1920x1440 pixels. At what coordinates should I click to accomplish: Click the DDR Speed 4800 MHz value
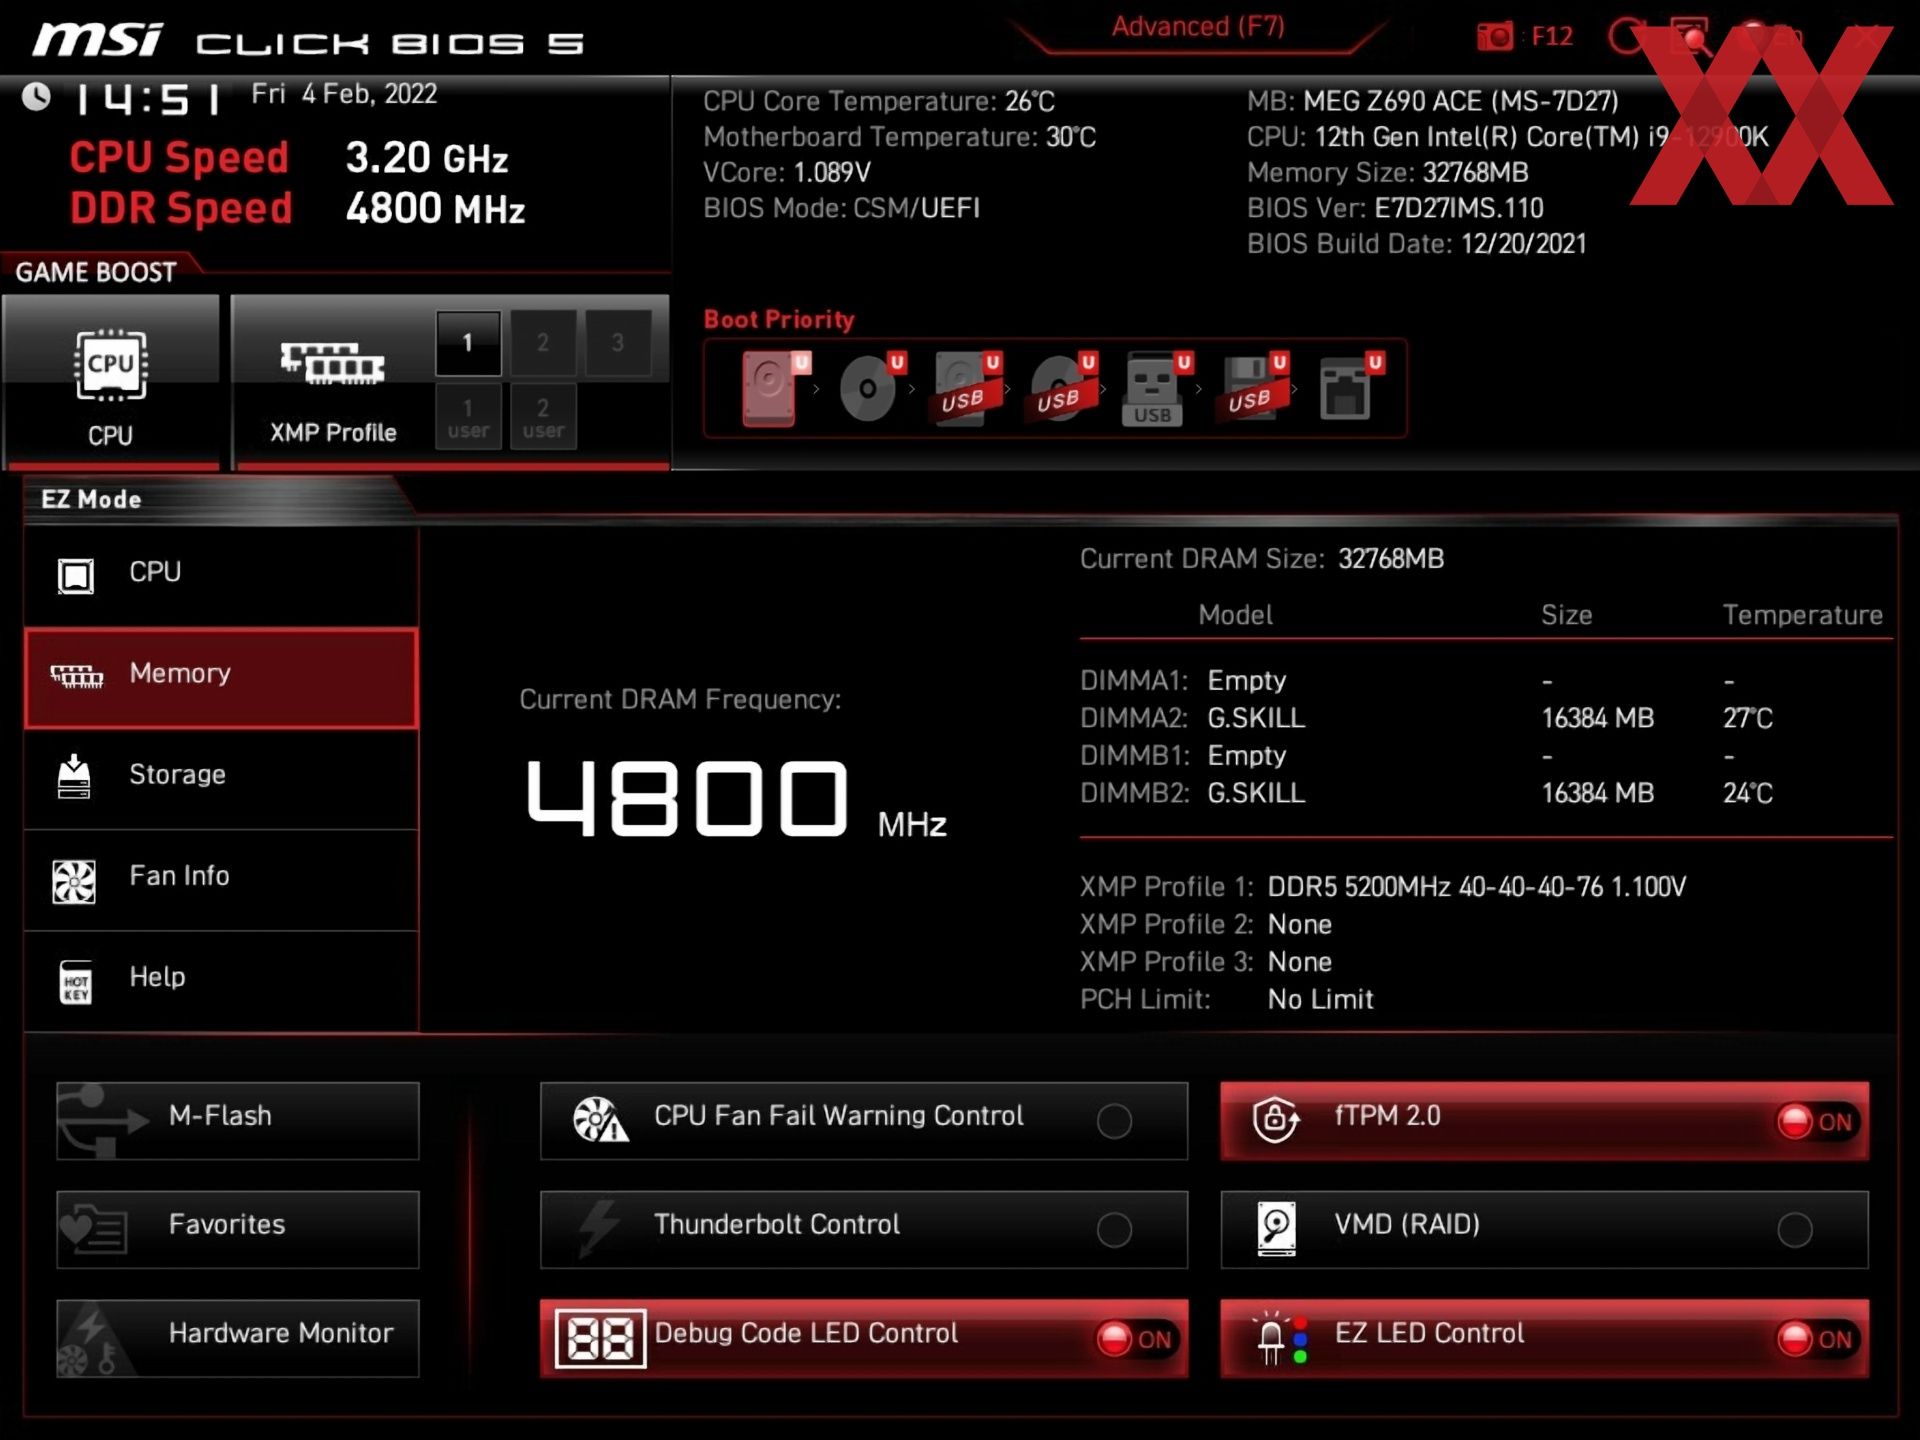(435, 209)
